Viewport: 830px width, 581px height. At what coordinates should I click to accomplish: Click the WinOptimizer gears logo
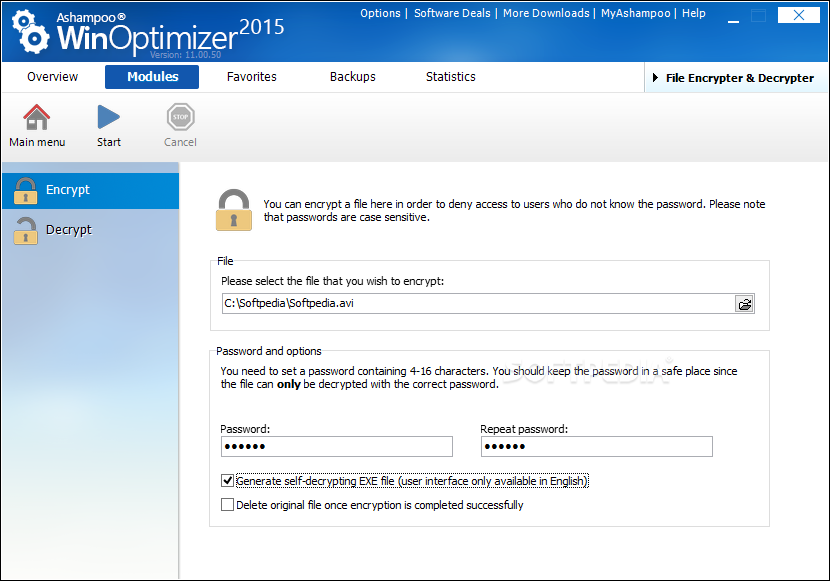(x=30, y=32)
